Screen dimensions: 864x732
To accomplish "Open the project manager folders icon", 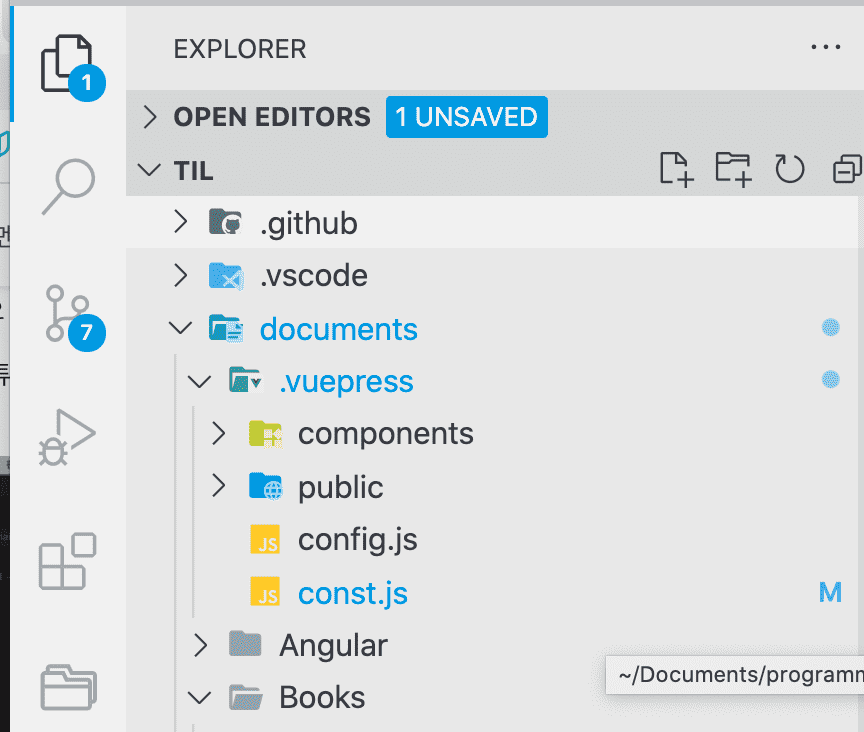I will (x=67, y=688).
